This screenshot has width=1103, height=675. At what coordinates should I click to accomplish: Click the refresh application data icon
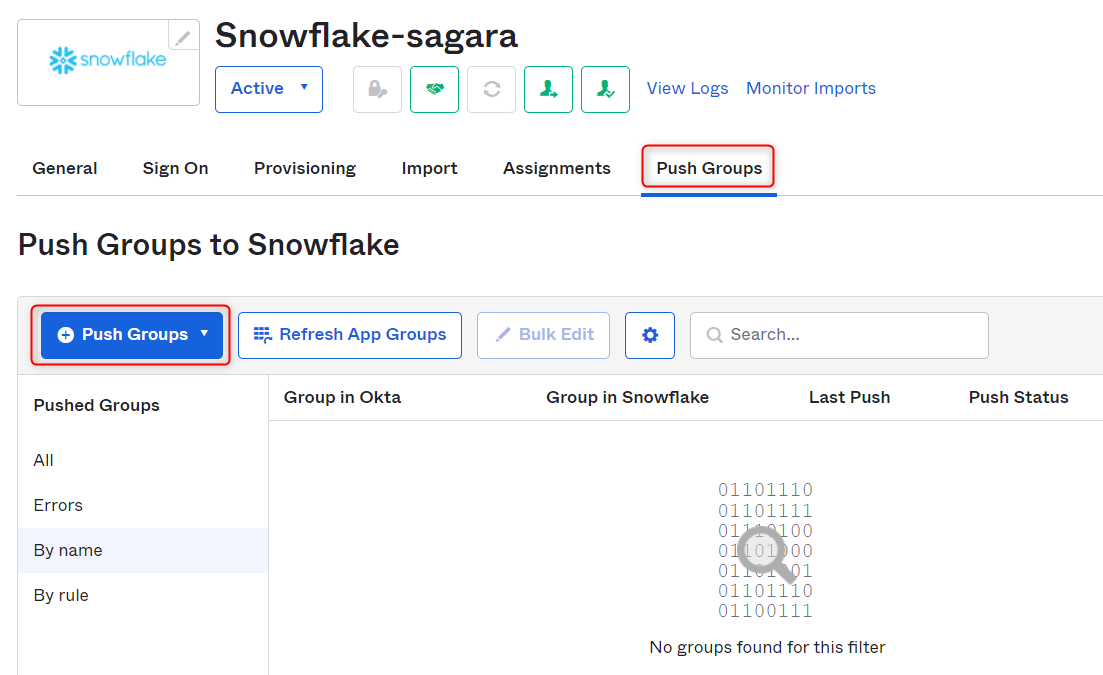[x=492, y=89]
